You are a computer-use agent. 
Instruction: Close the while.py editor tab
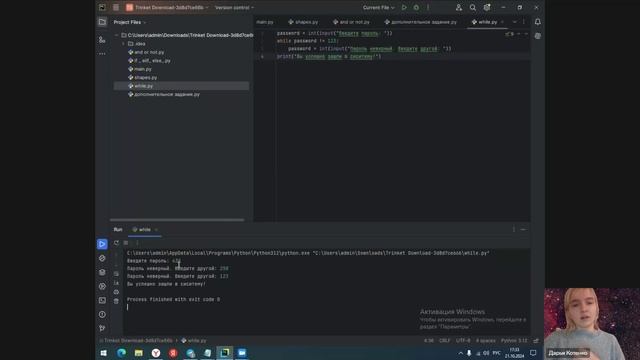pyautogui.click(x=502, y=22)
